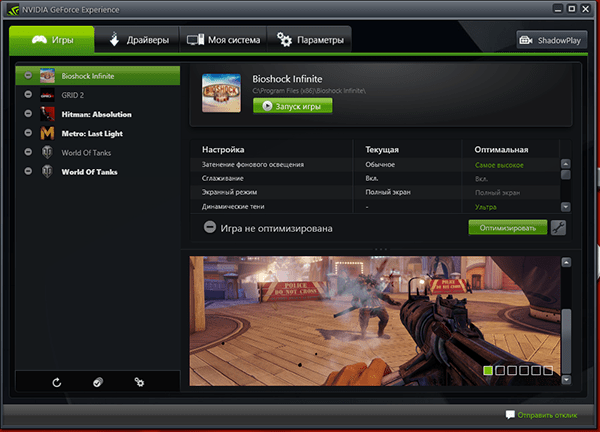Viewport: 600px width, 432px height.
Task: Click the speech bubble feedback icon
Action: tap(510, 415)
